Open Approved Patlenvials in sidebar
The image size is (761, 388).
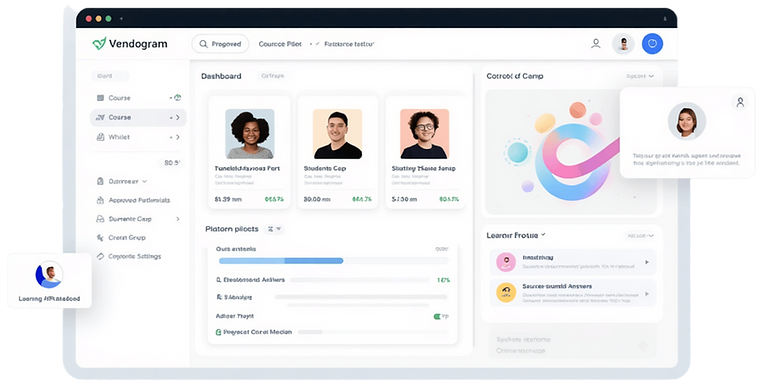pos(138,200)
